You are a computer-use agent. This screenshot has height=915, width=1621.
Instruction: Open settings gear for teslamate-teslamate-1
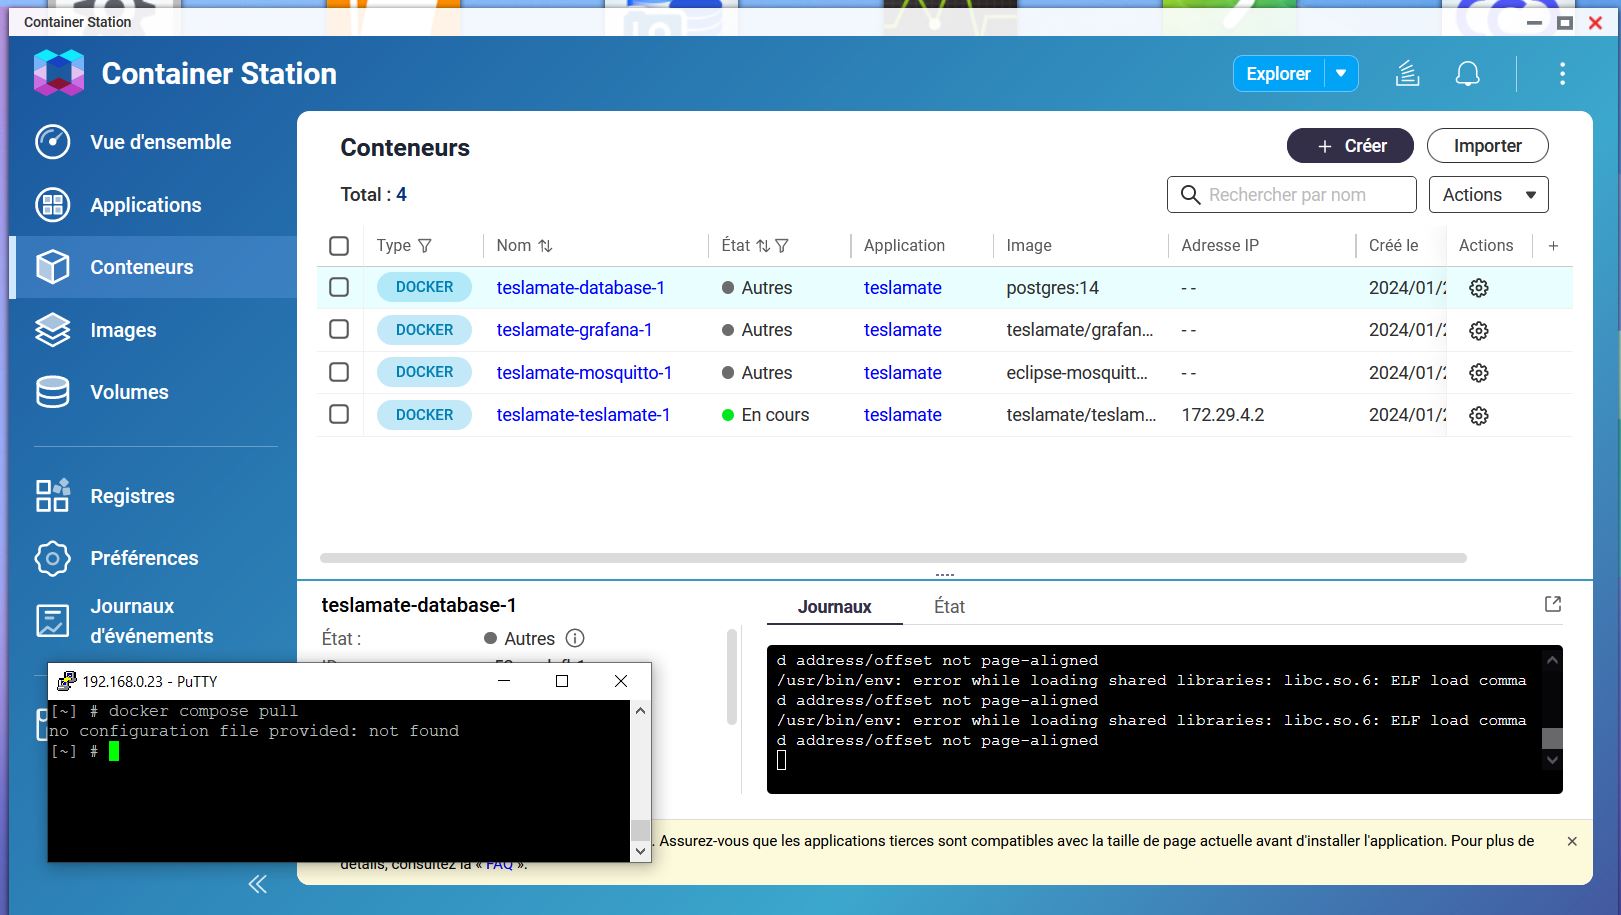point(1479,415)
